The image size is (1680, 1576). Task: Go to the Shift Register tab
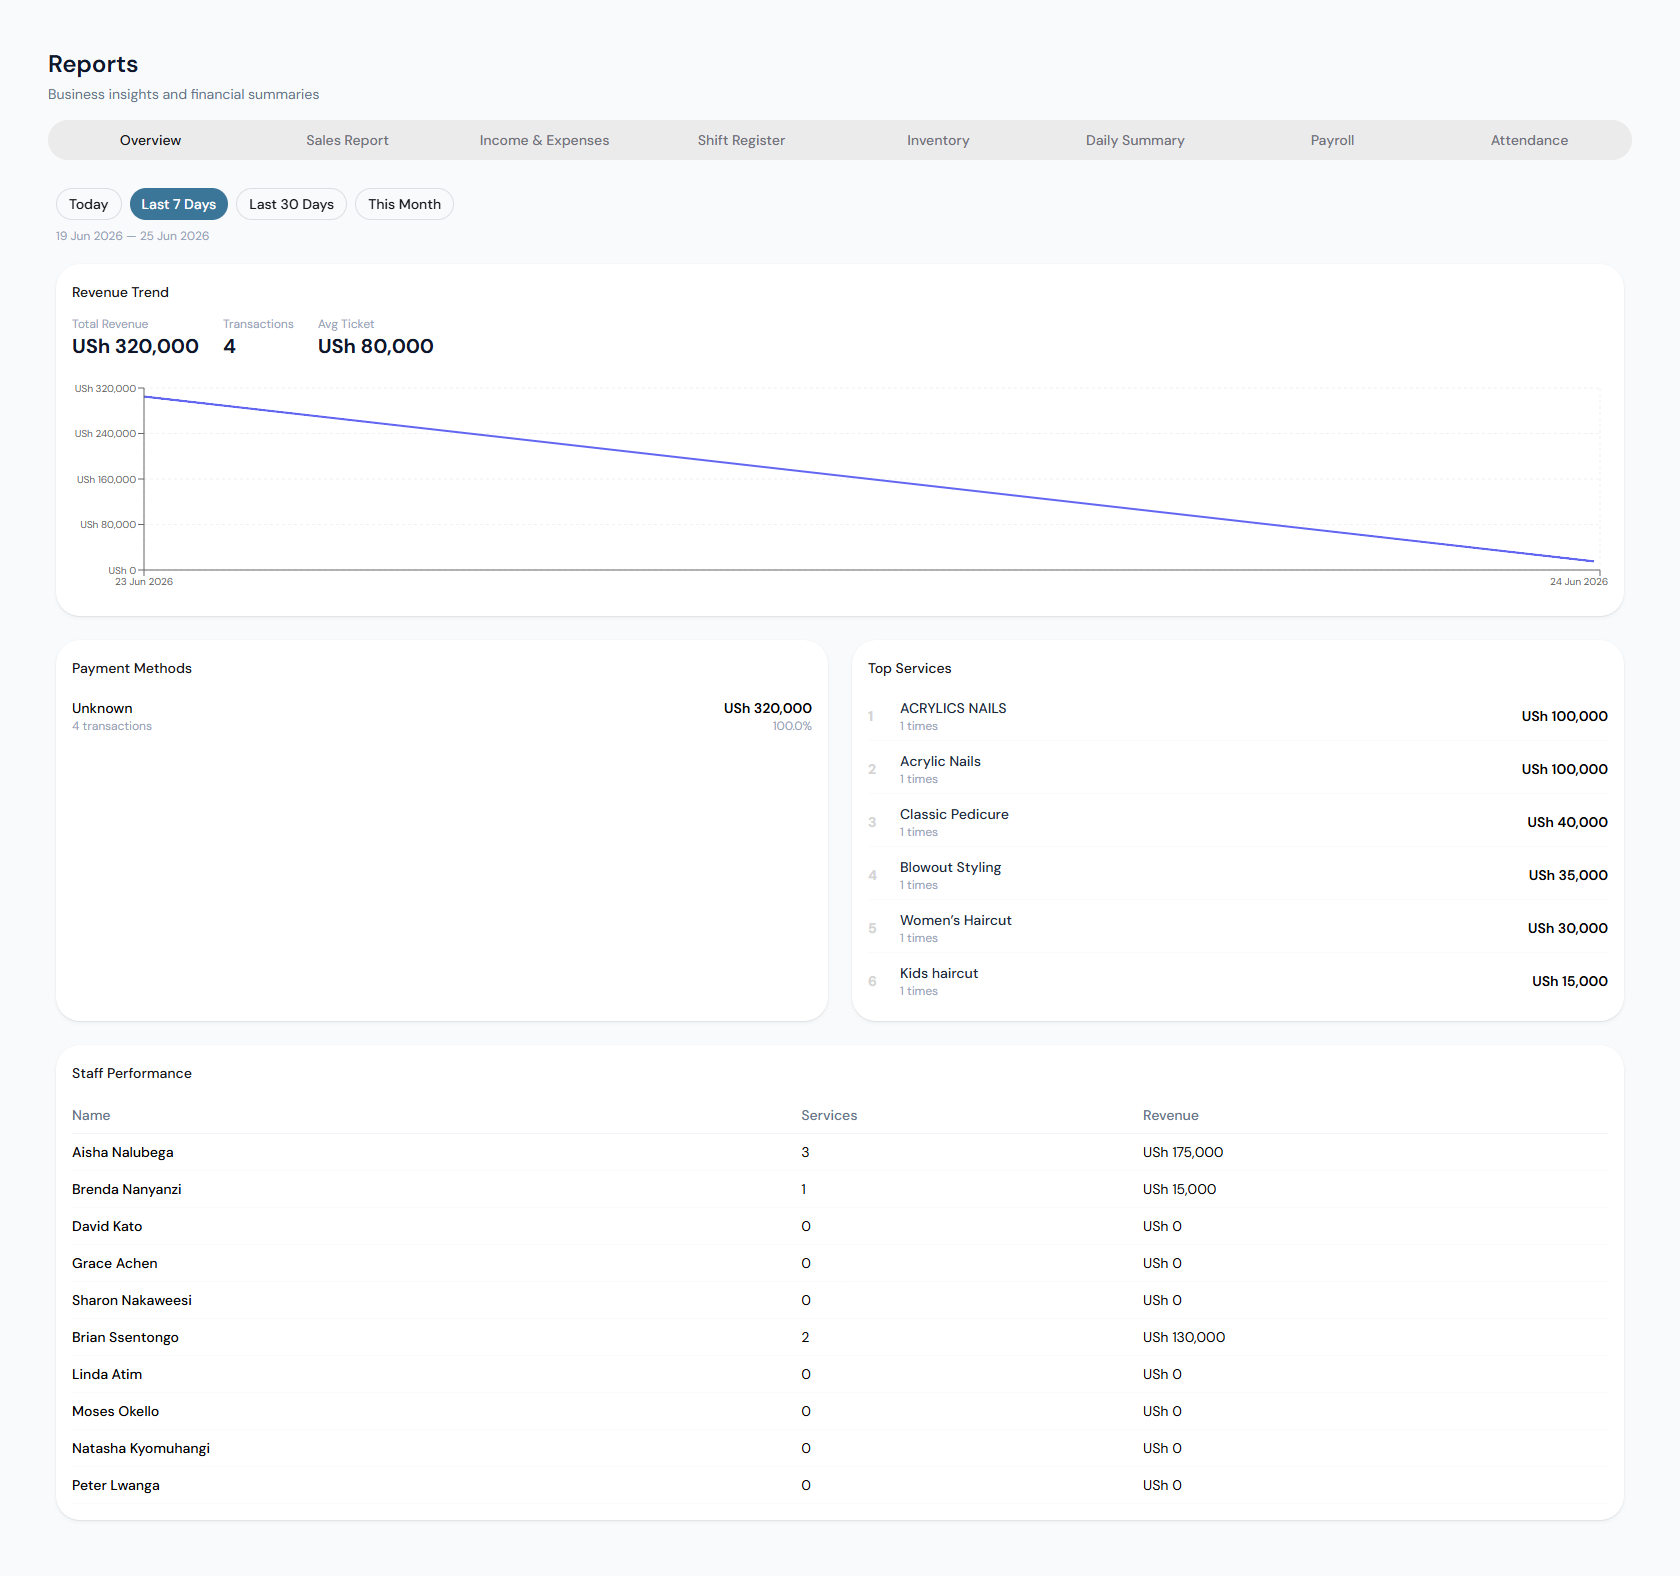[741, 140]
